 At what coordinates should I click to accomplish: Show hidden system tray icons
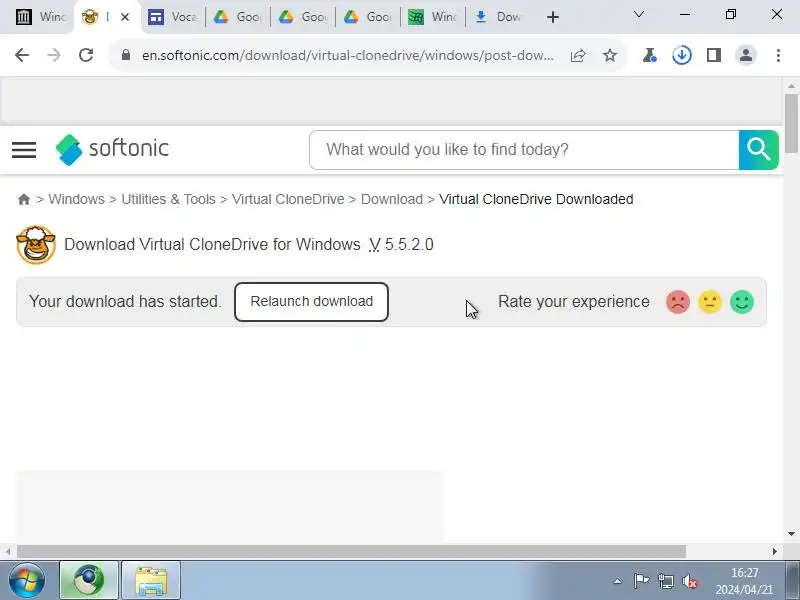[617, 581]
